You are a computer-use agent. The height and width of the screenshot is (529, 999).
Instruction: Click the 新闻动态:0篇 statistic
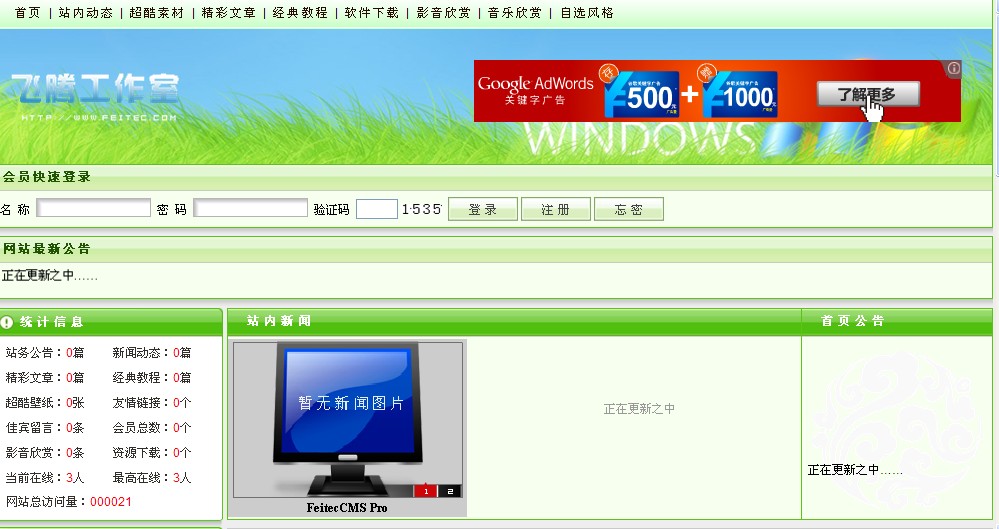(x=152, y=352)
